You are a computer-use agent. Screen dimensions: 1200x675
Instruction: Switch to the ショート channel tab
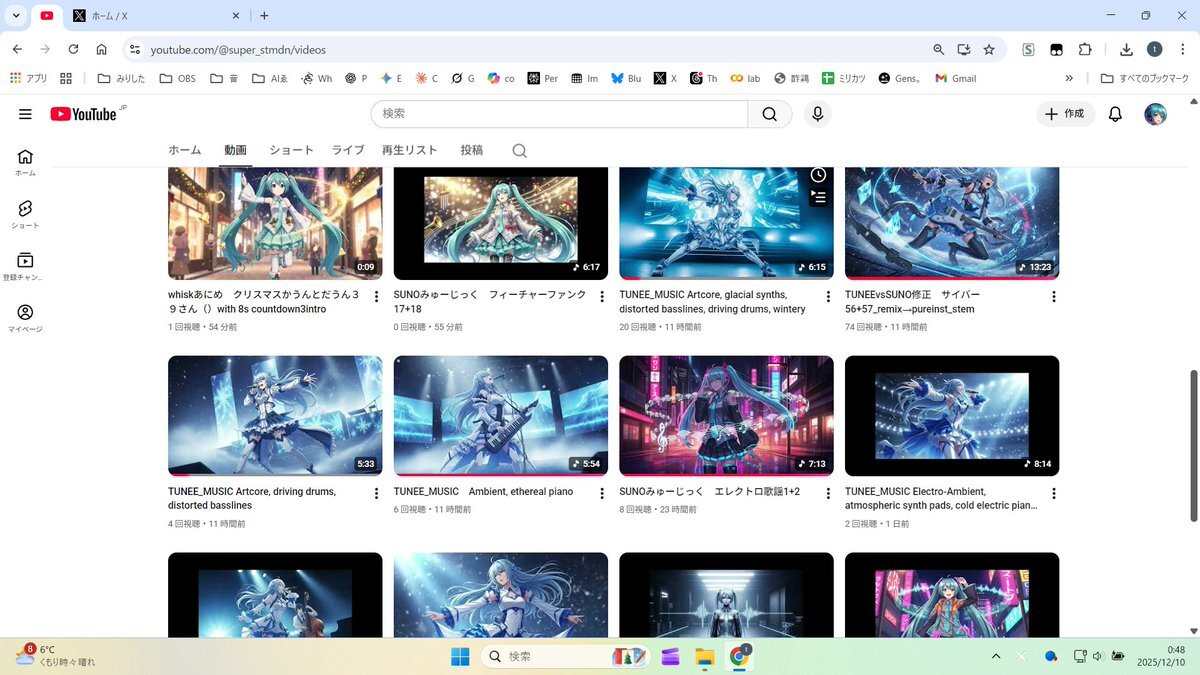click(291, 150)
